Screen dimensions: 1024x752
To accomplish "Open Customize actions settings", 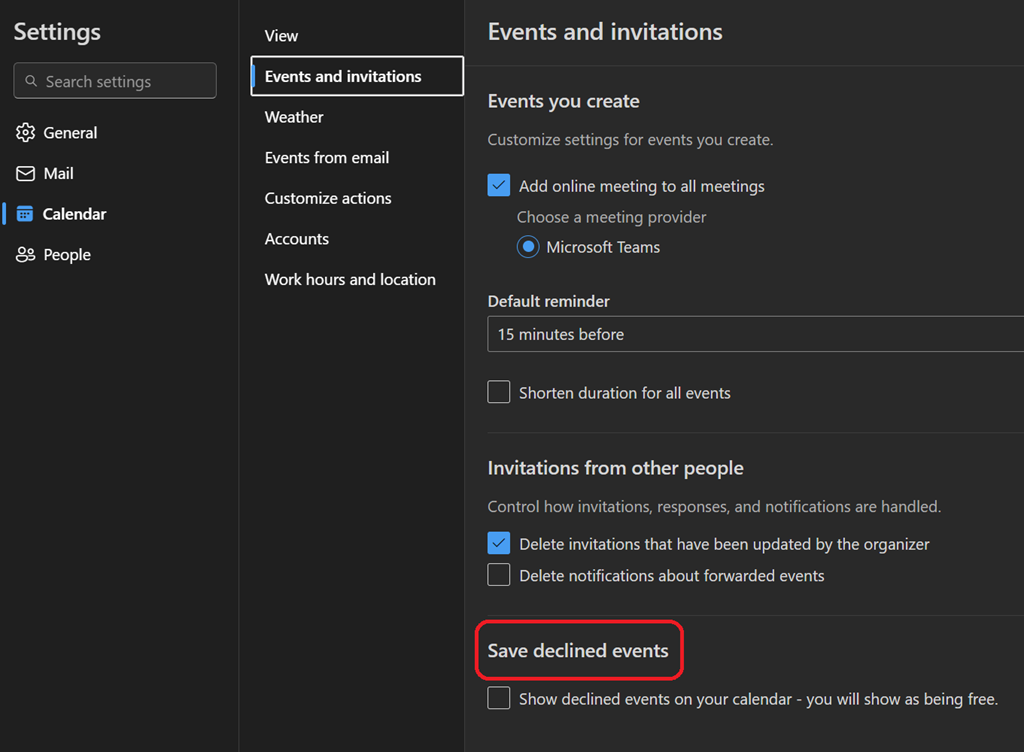I will pos(328,198).
